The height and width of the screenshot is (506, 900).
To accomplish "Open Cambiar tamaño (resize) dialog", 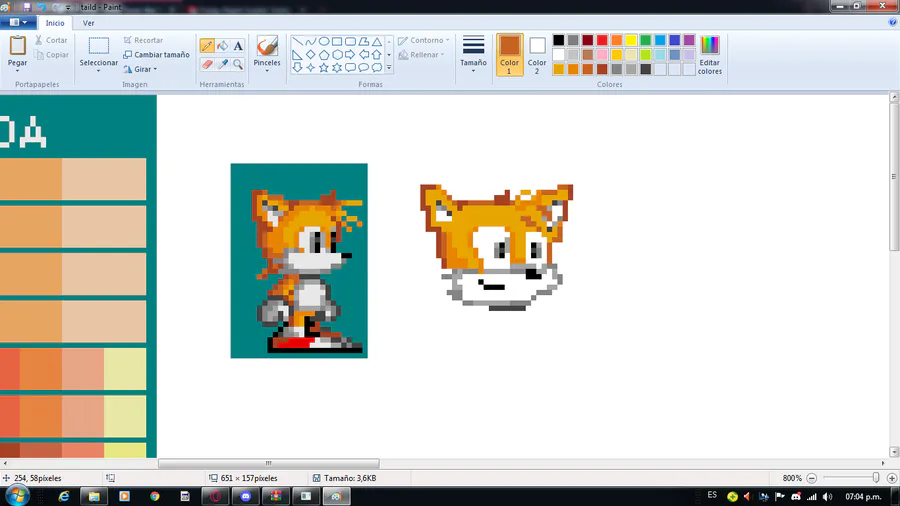I will pos(156,55).
